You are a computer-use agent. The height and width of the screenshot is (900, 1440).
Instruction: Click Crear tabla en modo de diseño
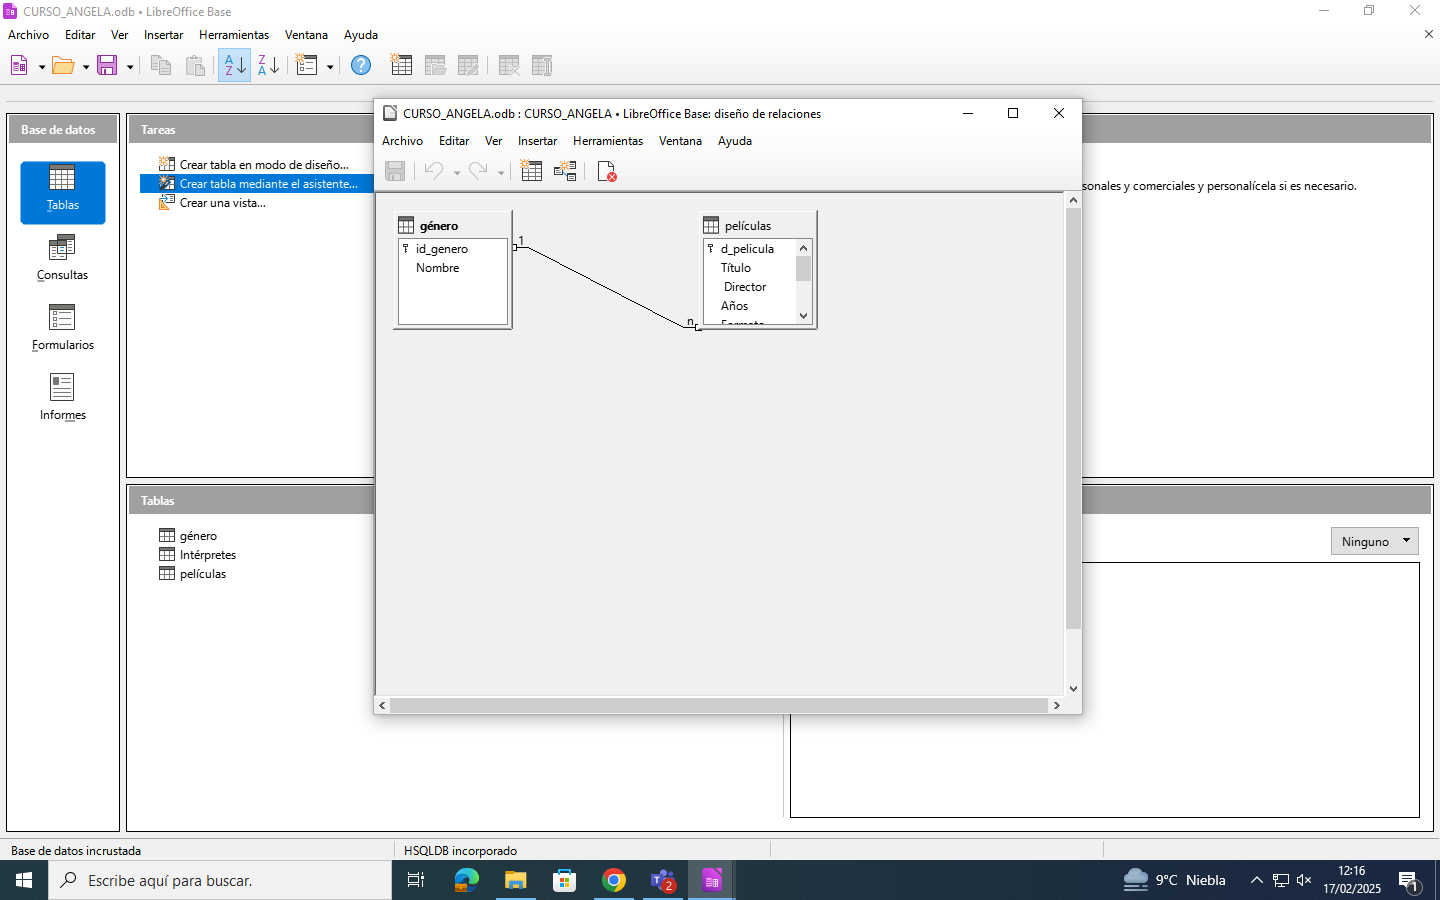point(264,165)
